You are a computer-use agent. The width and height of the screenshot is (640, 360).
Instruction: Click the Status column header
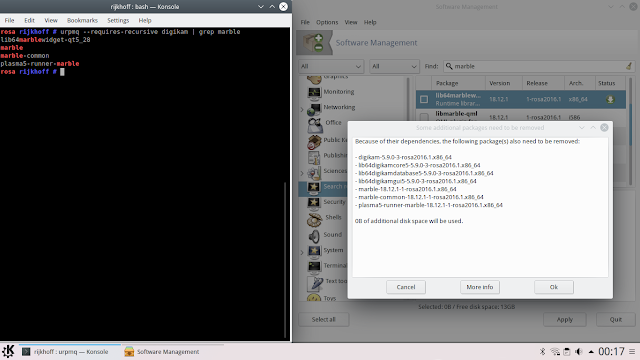[x=610, y=83]
